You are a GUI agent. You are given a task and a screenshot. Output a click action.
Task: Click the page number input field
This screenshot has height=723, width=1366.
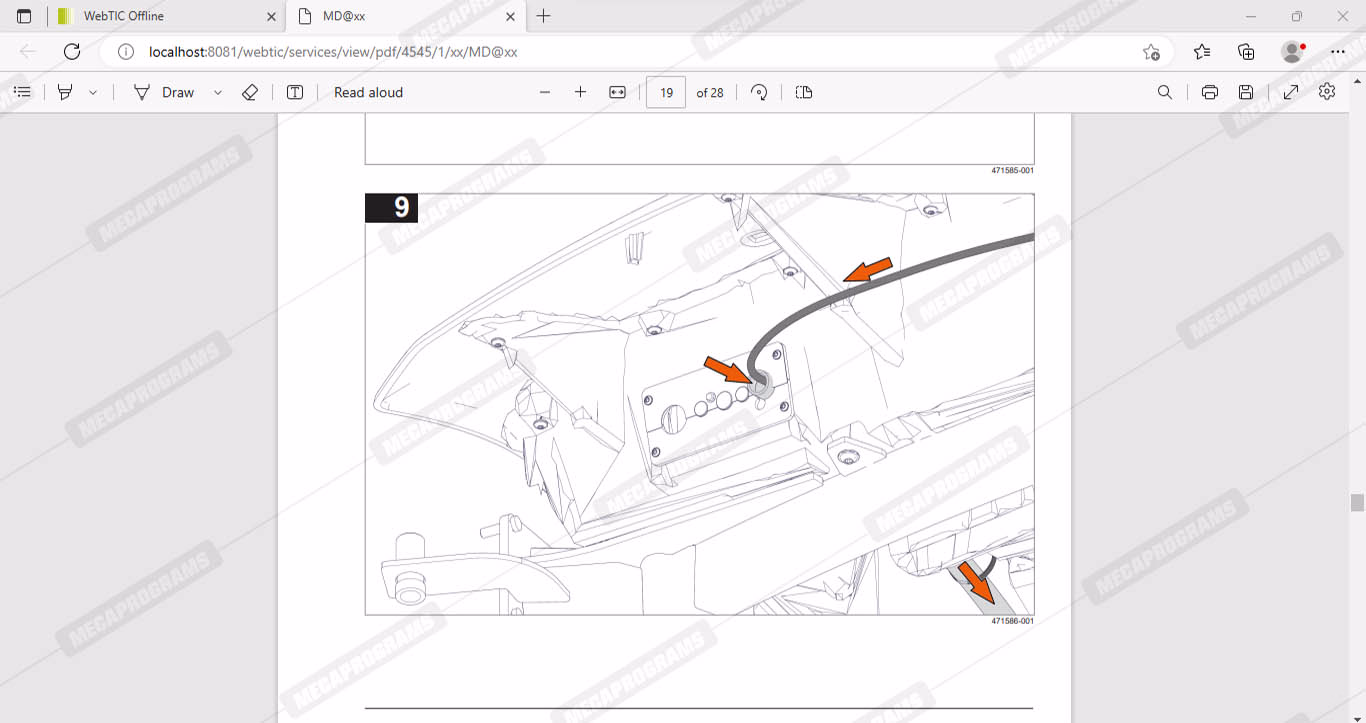666,92
